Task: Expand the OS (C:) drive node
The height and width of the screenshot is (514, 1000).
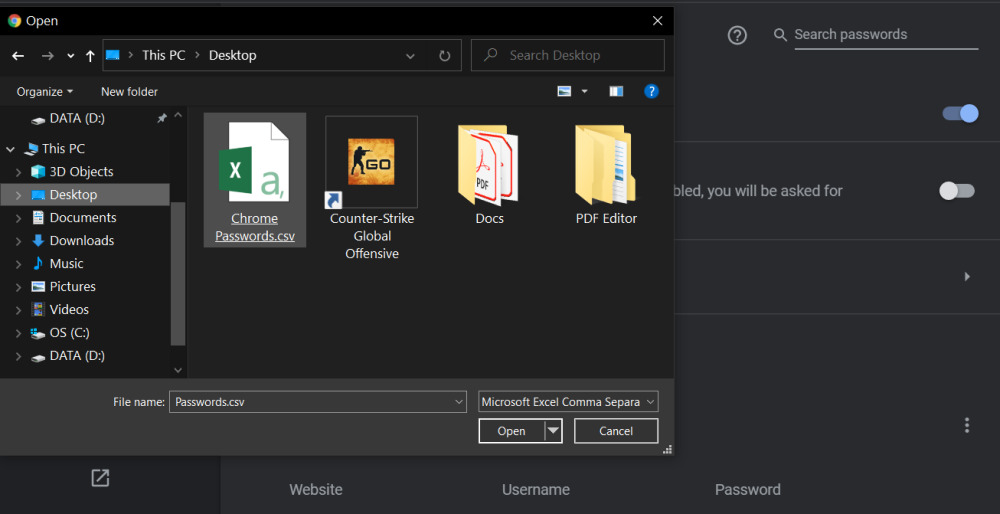Action: (x=18, y=333)
